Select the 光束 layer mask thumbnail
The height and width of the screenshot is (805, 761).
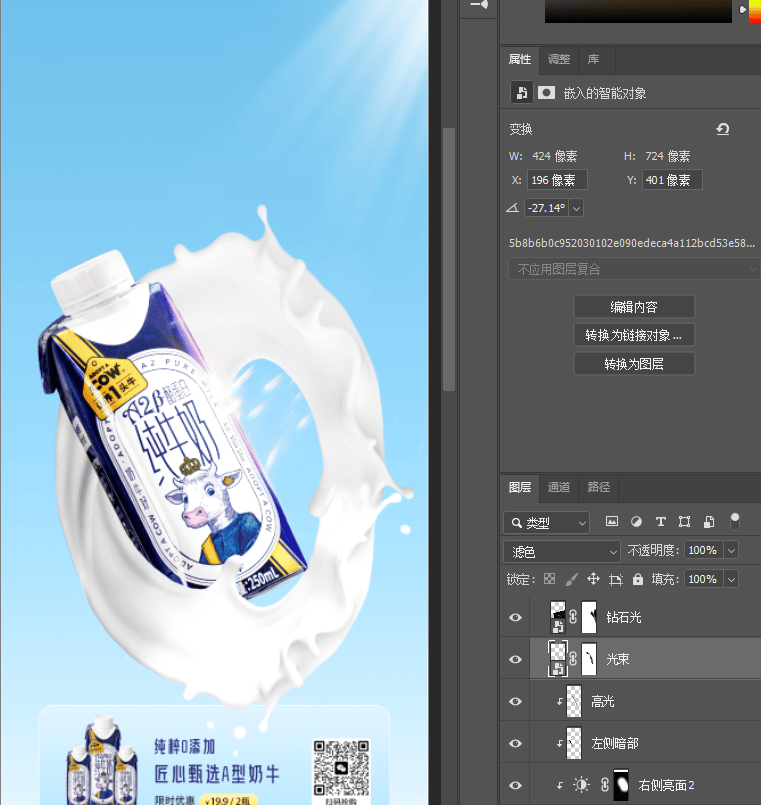pyautogui.click(x=589, y=659)
